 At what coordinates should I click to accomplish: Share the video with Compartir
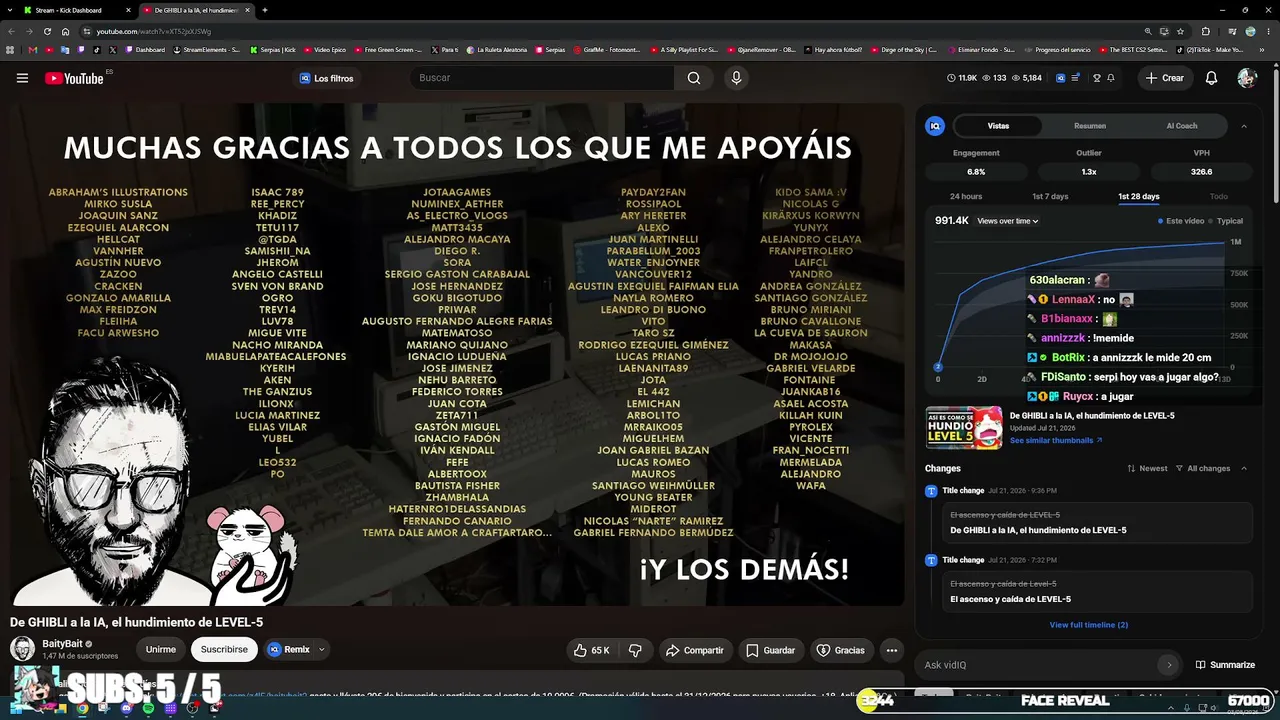pyautogui.click(x=694, y=650)
